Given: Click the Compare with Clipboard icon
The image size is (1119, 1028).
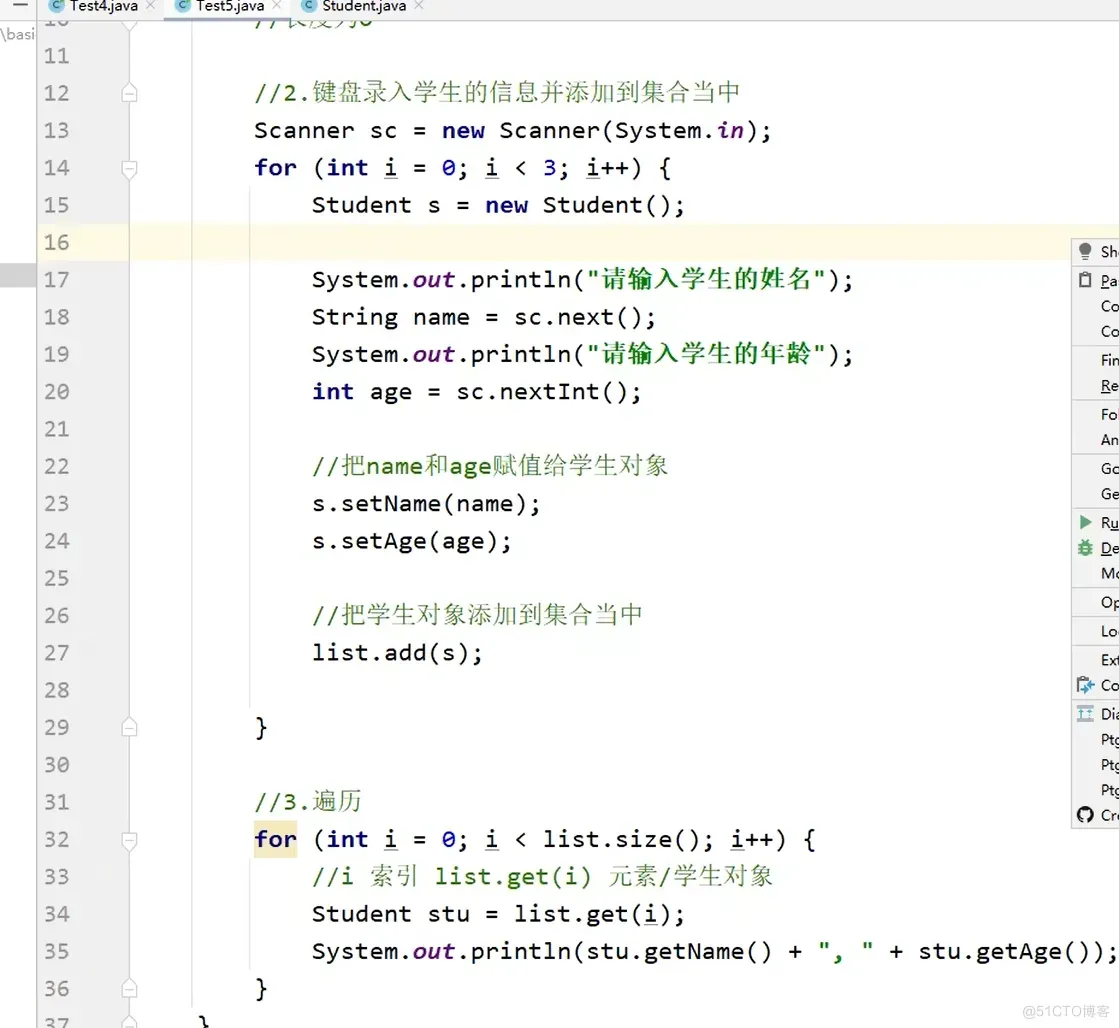Looking at the screenshot, I should coord(1085,685).
